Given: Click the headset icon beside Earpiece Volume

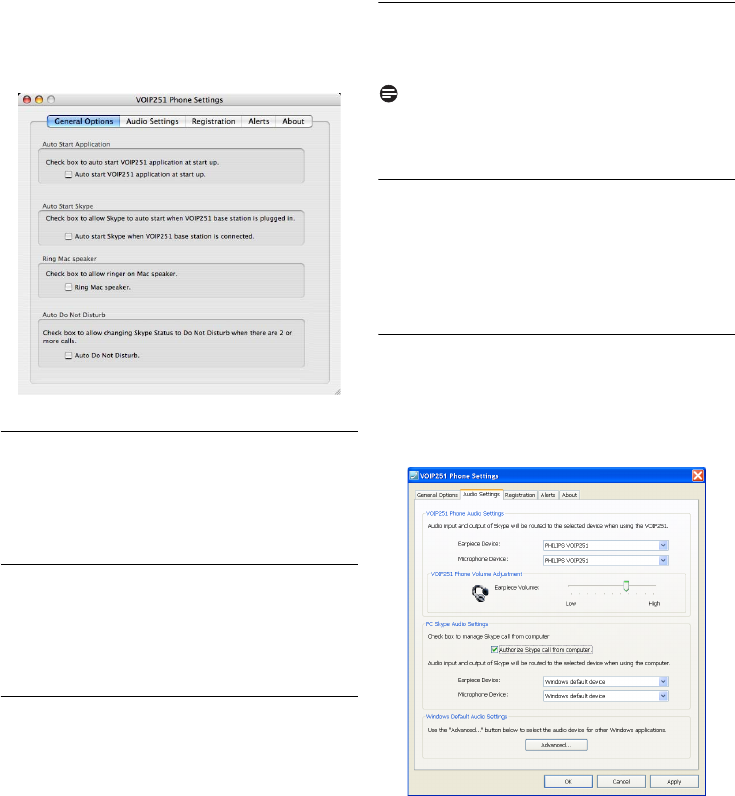Looking at the screenshot, I should (480, 593).
